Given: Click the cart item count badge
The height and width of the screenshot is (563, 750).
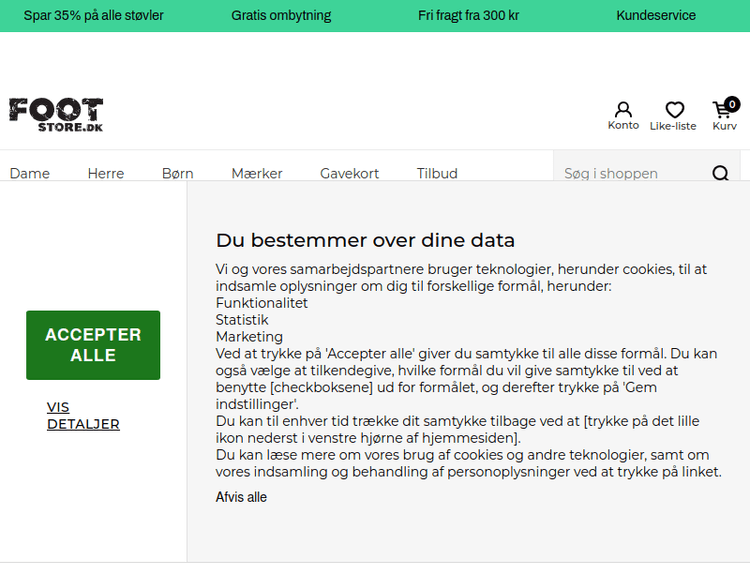Looking at the screenshot, I should coord(732,104).
